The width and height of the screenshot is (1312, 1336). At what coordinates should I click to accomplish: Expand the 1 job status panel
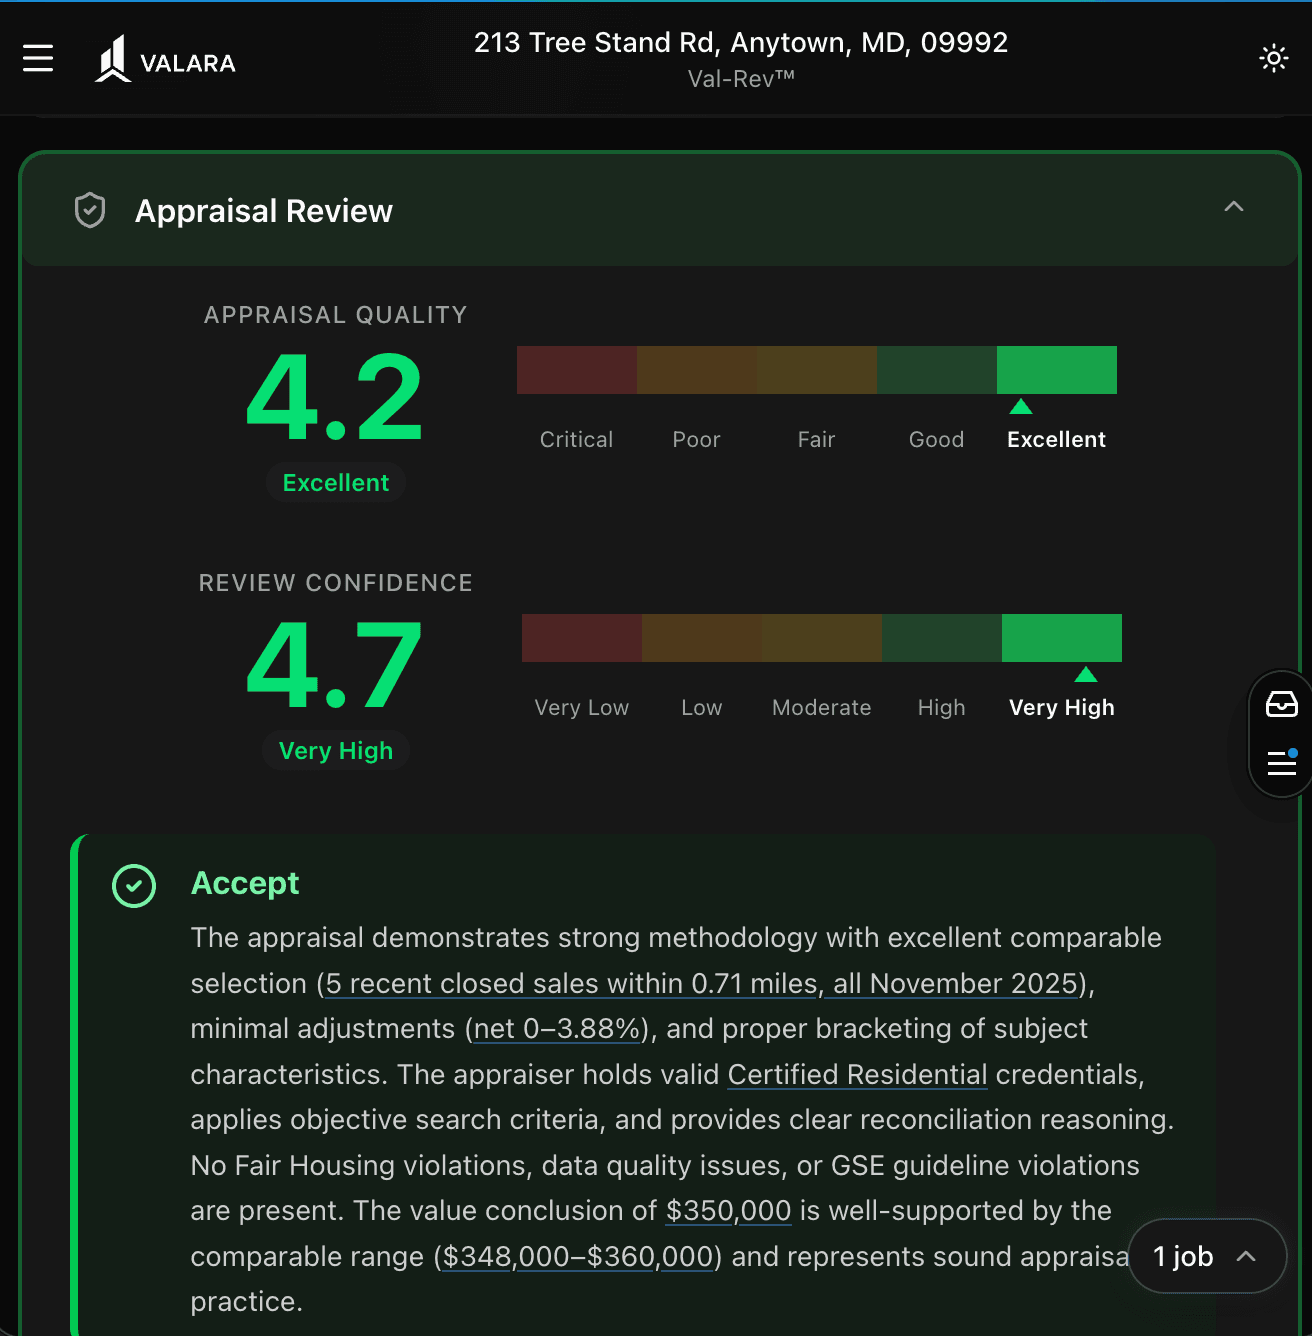[1207, 1257]
